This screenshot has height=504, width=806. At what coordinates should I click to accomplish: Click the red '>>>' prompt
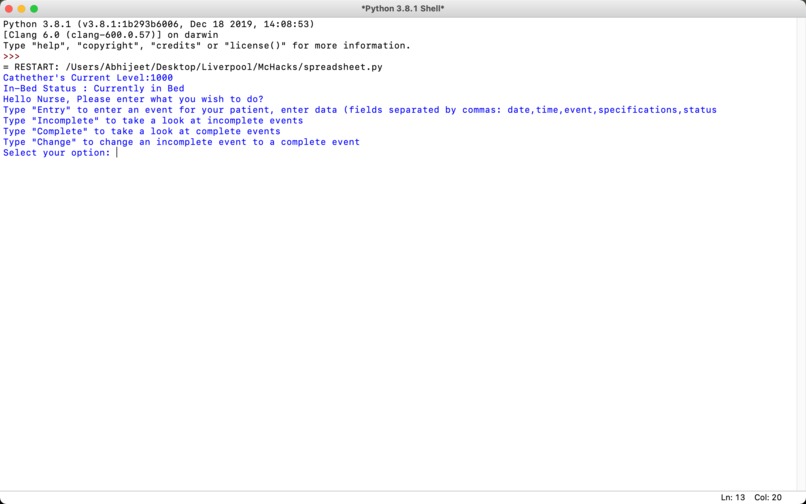[x=11, y=57]
